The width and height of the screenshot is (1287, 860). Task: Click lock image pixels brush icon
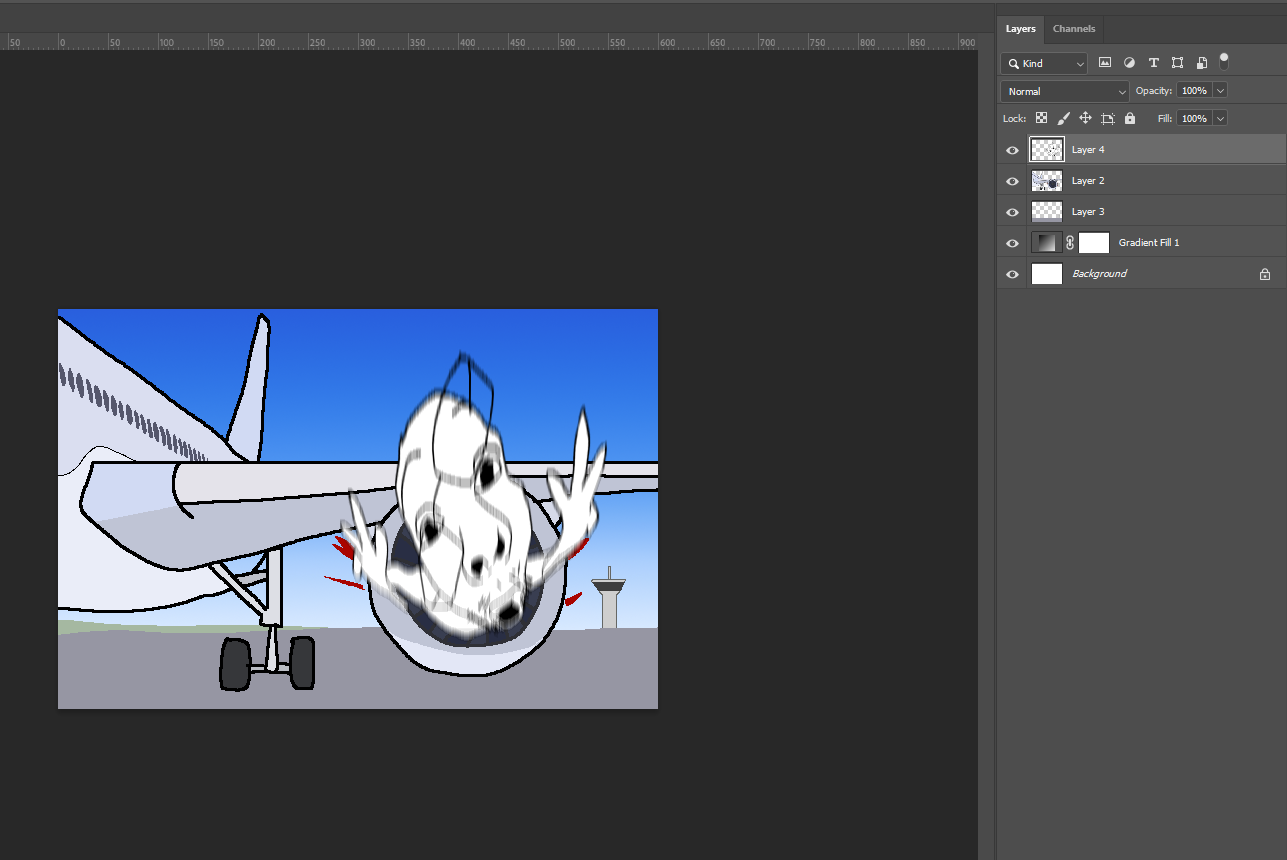click(1063, 118)
